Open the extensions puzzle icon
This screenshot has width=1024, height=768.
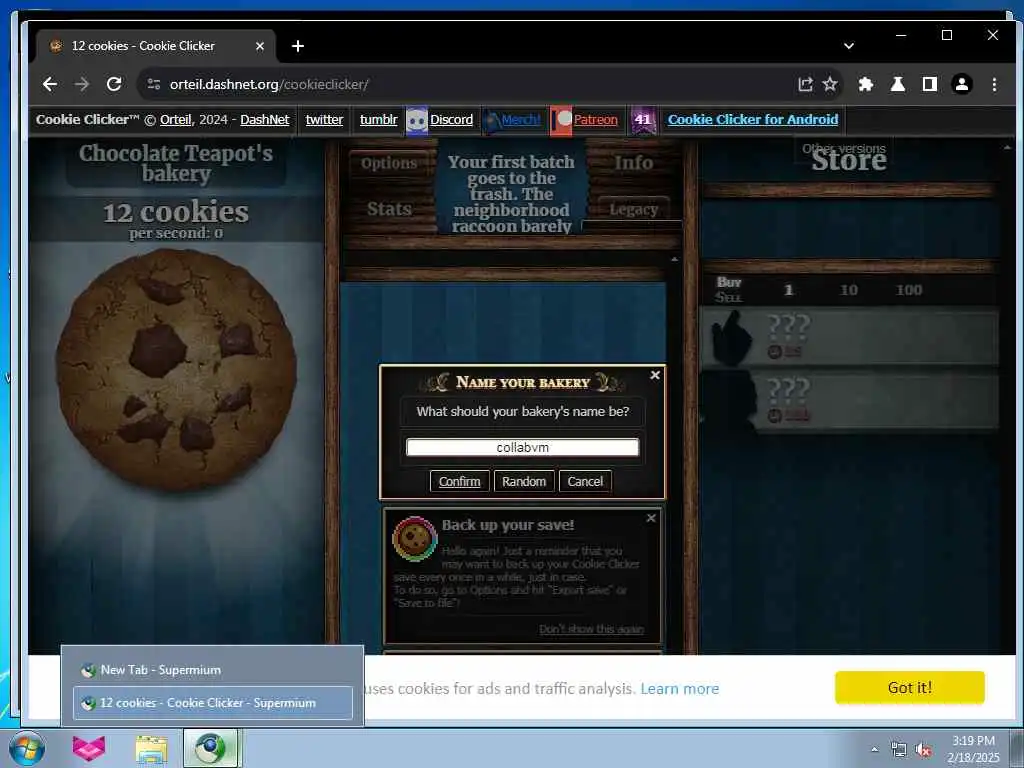click(866, 84)
